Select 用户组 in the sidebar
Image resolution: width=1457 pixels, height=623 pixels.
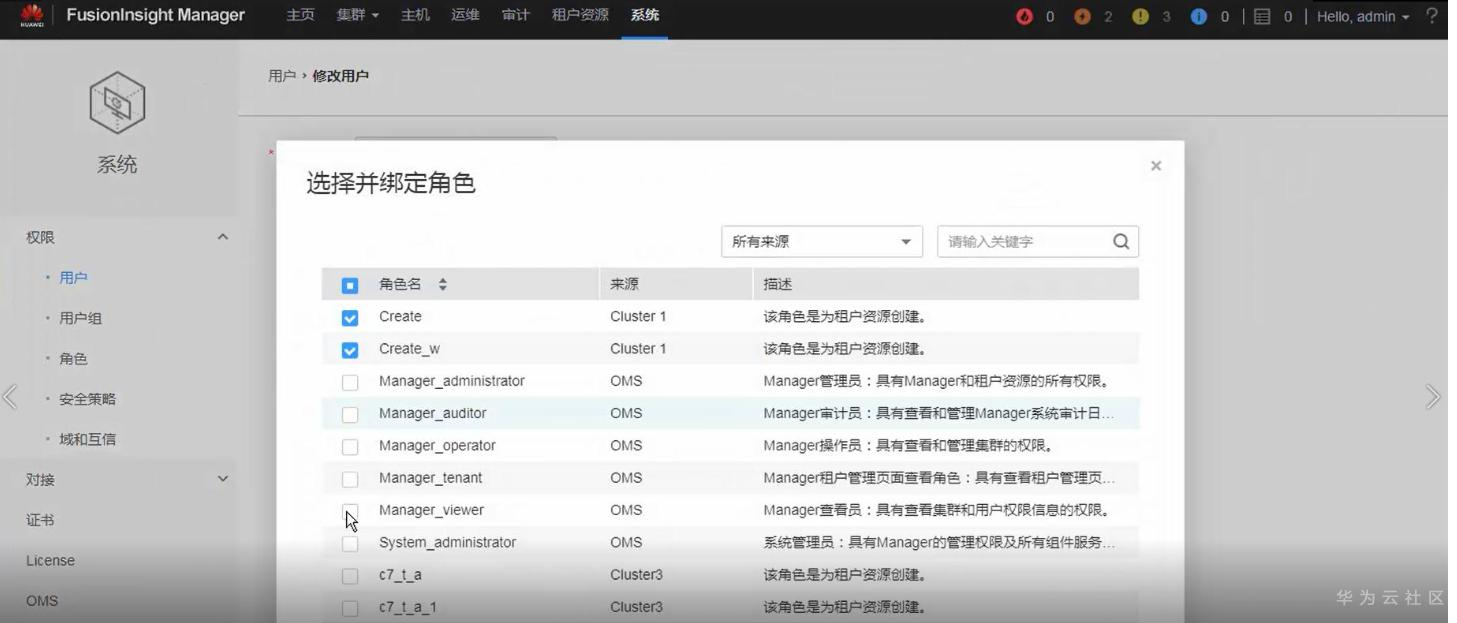[80, 318]
